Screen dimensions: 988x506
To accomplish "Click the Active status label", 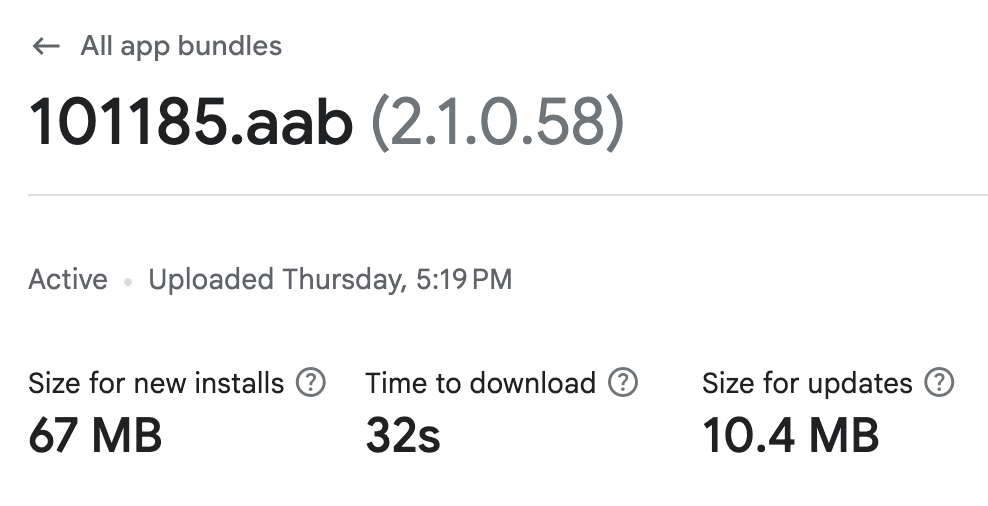I will click(x=68, y=279).
